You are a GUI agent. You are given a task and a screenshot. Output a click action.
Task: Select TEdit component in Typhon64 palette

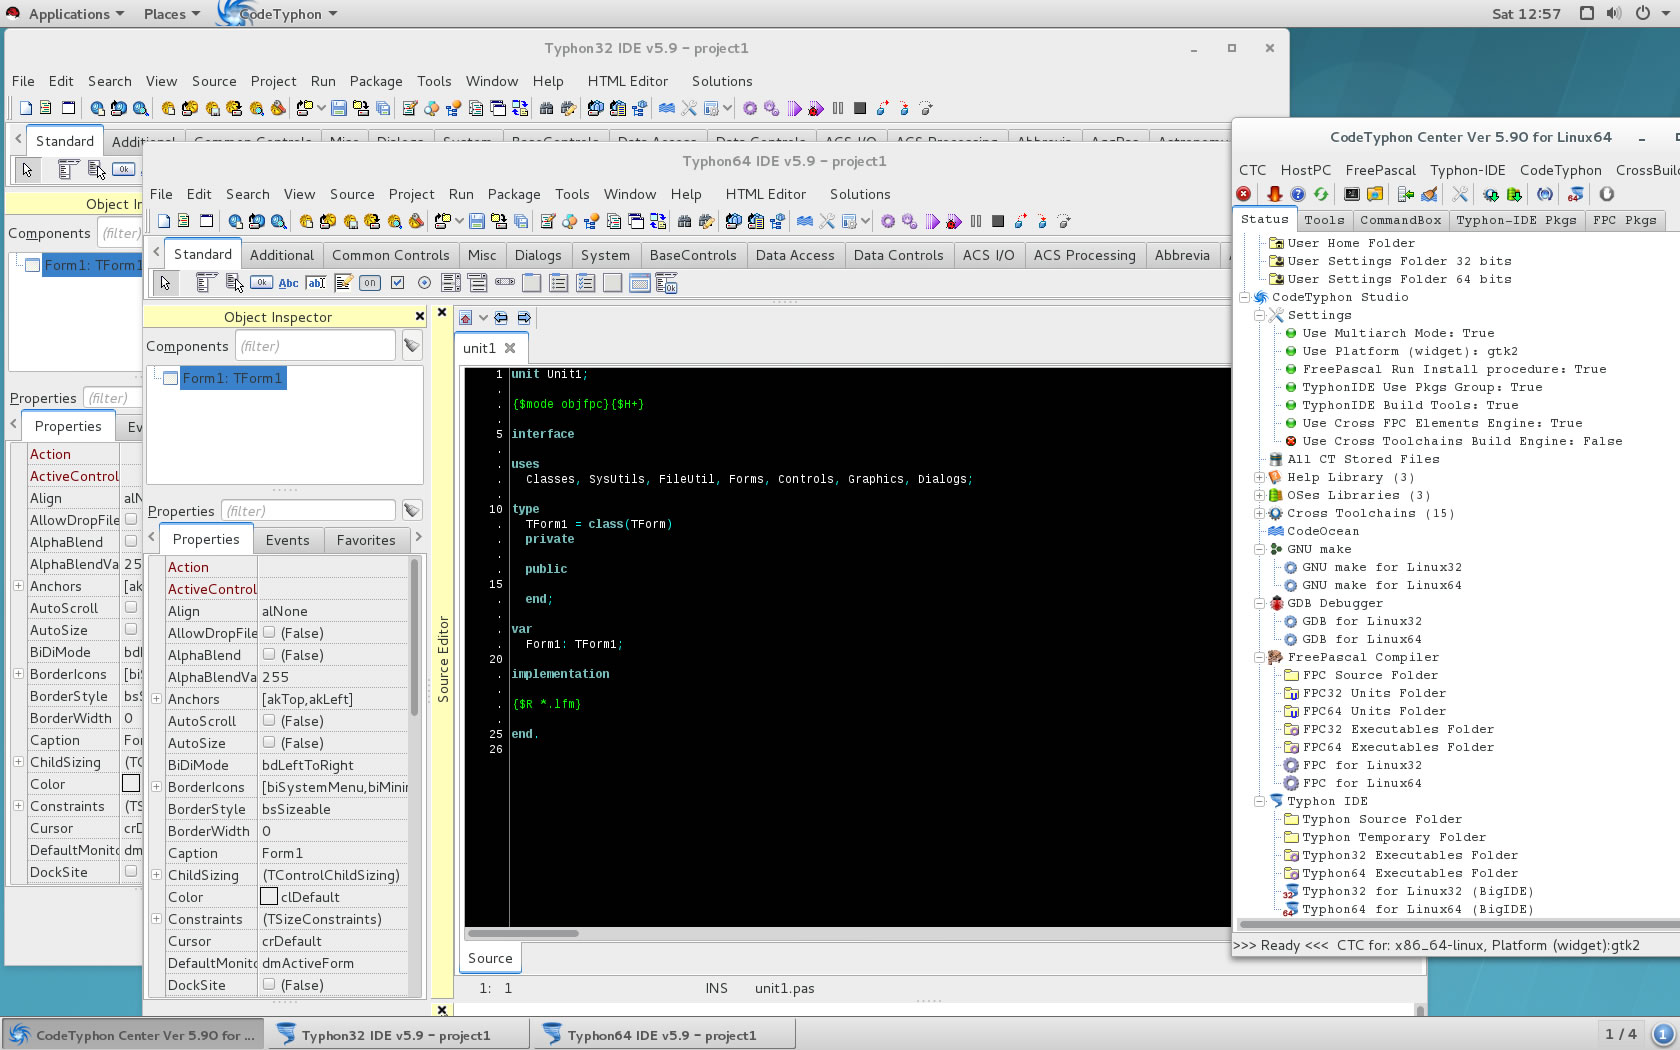click(x=315, y=283)
